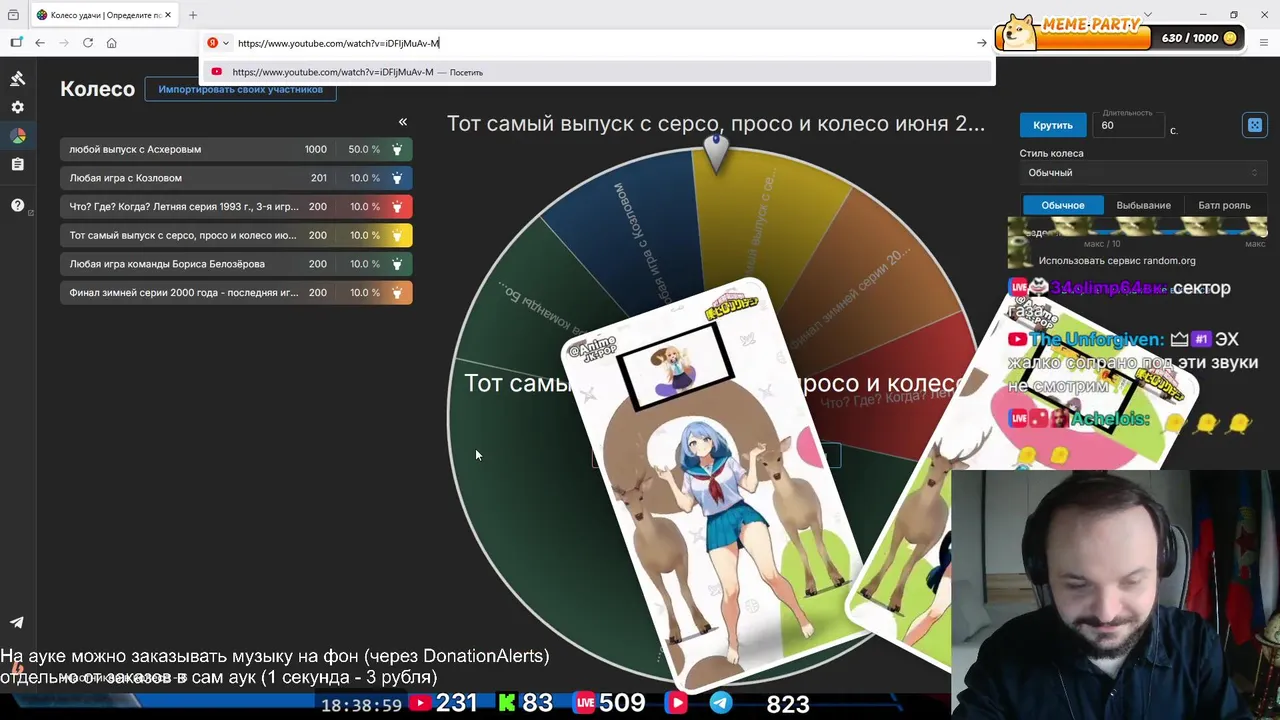
Task: Click the '50.0 %' chance value
Action: click(363, 149)
